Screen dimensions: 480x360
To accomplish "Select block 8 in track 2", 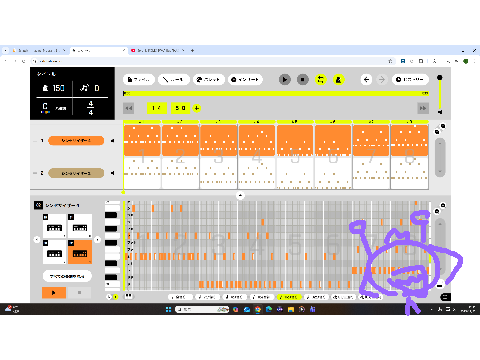I will click(x=409, y=173).
